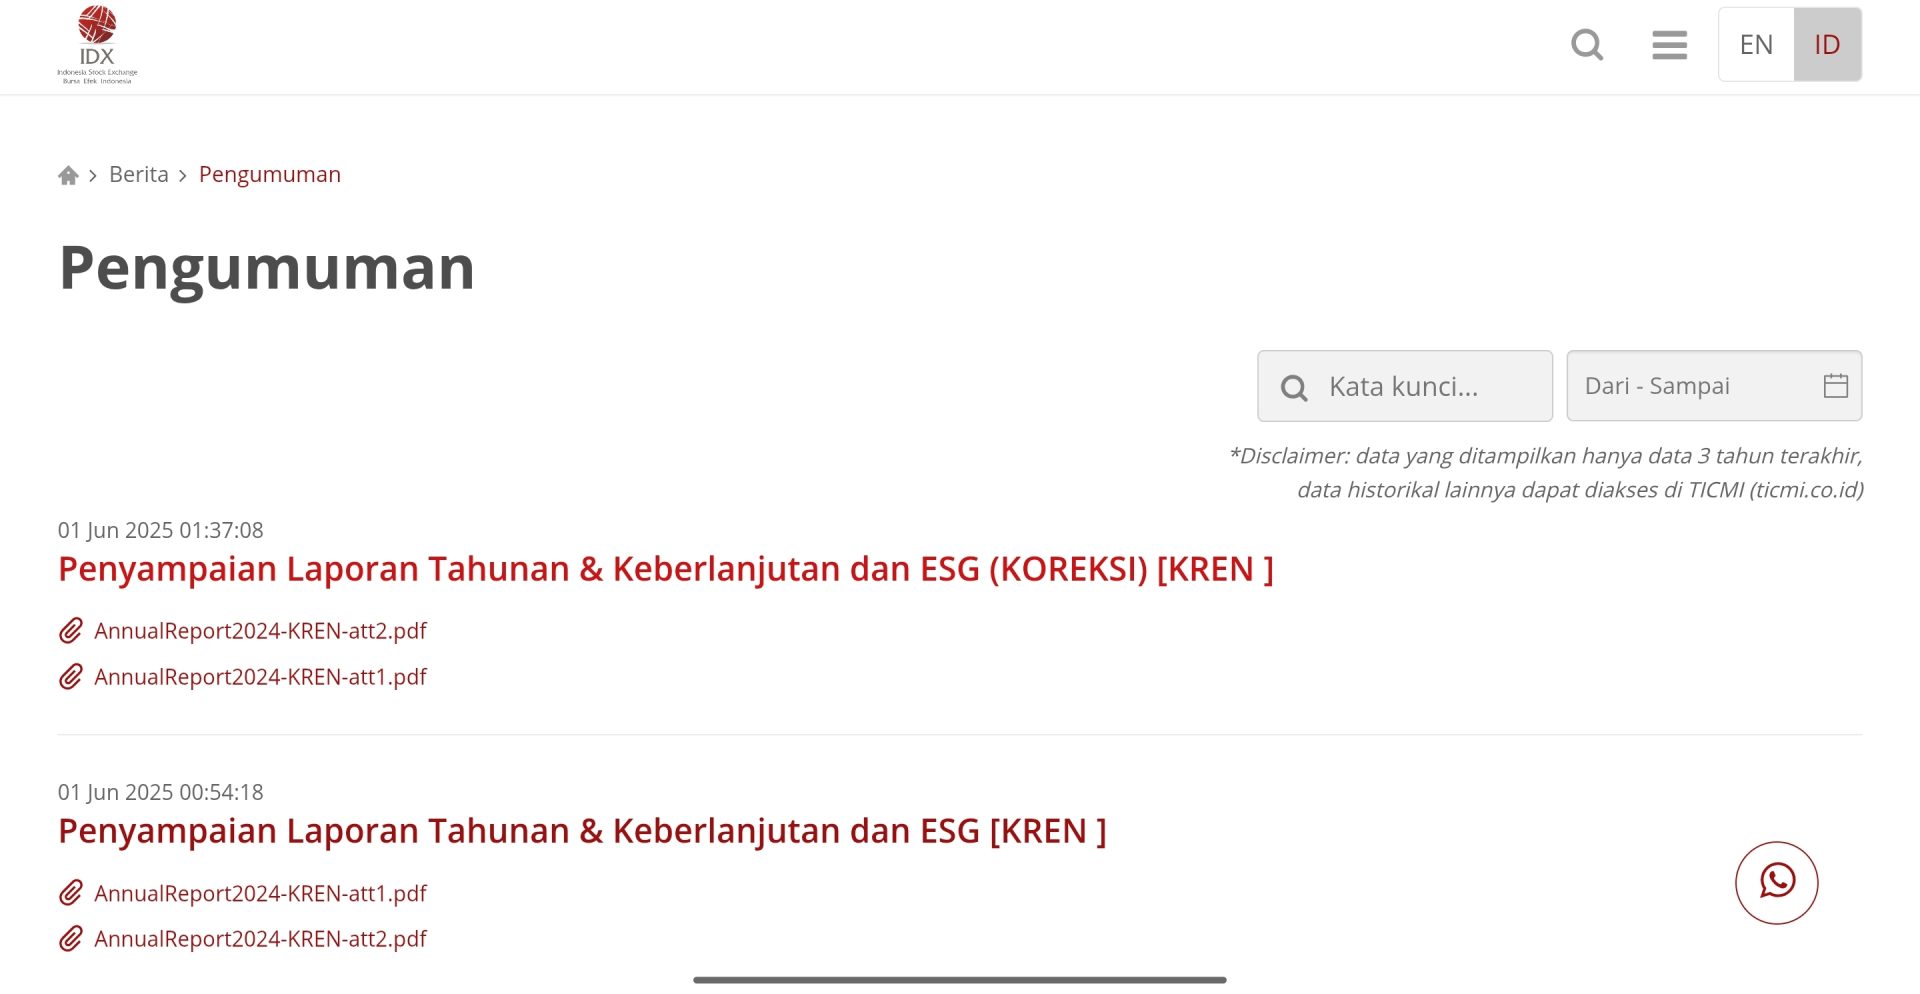Viewport: 1920px width, 994px height.
Task: Open the IDX logo homepage
Action: pyautogui.click(x=97, y=45)
